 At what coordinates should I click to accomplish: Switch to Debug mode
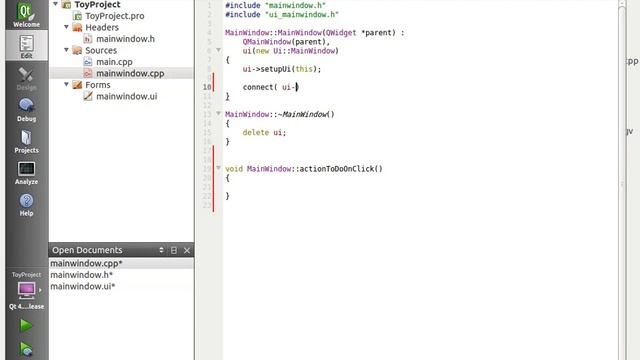tap(27, 109)
